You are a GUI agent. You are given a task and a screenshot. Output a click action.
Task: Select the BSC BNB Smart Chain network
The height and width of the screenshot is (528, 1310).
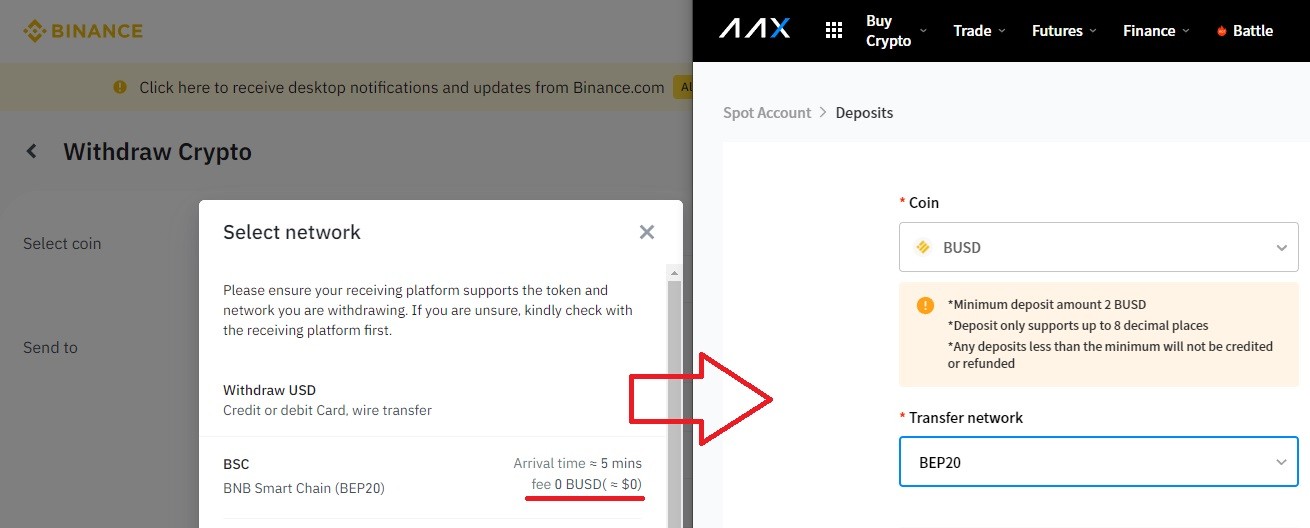(x=432, y=476)
